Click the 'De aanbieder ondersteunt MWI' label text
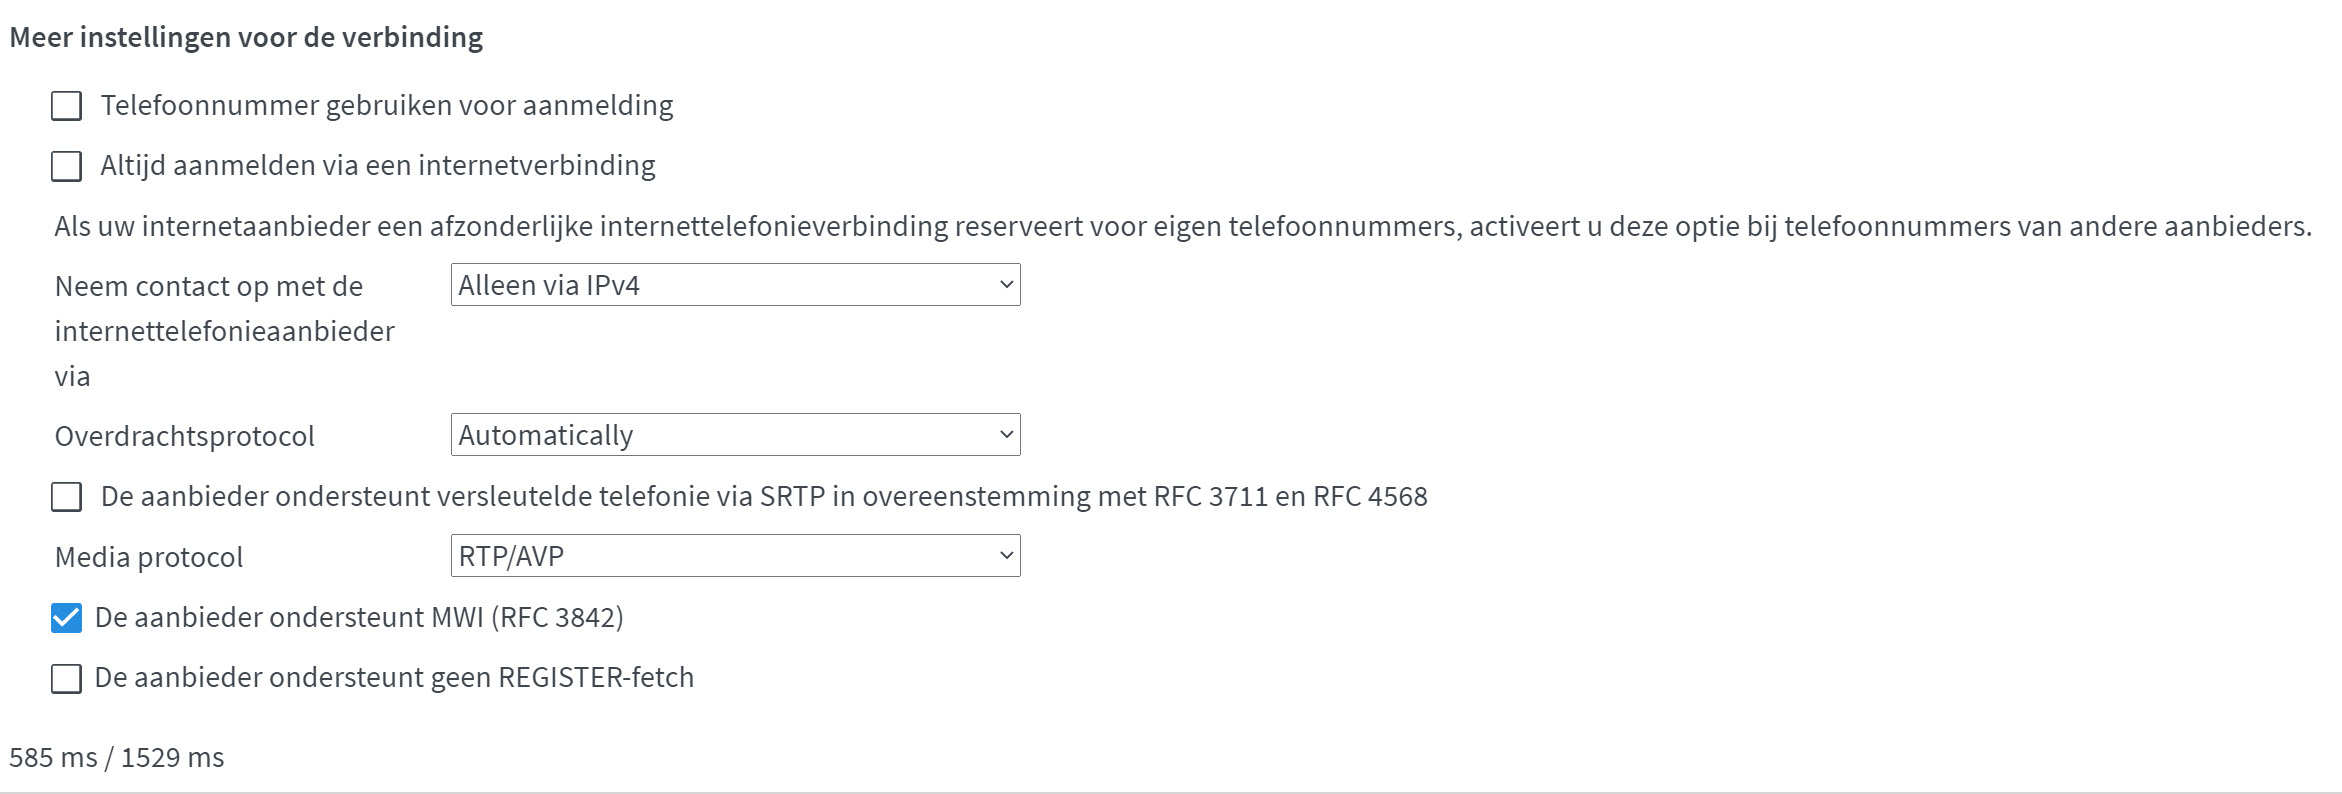This screenshot has height=794, width=2342. click(x=359, y=618)
